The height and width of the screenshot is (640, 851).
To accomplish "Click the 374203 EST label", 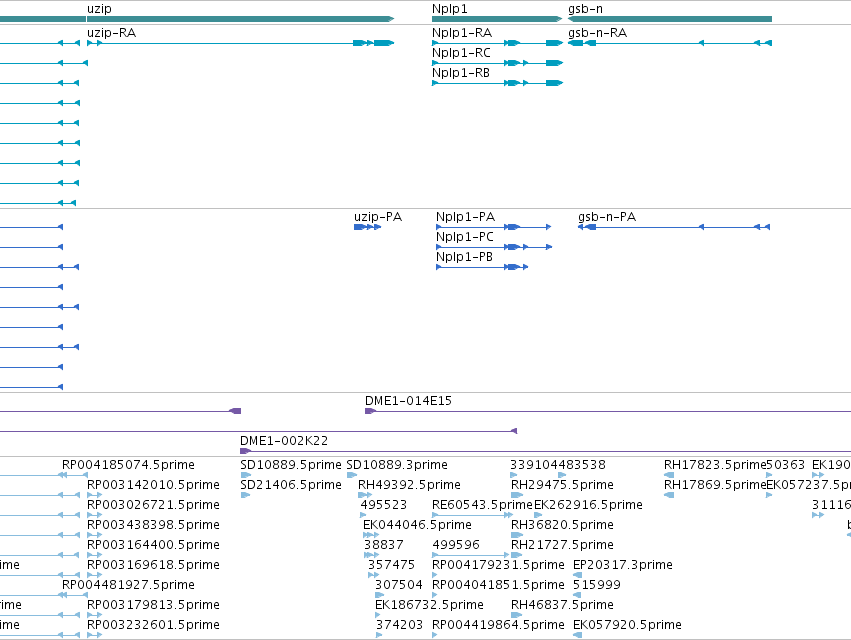I will (x=399, y=625).
